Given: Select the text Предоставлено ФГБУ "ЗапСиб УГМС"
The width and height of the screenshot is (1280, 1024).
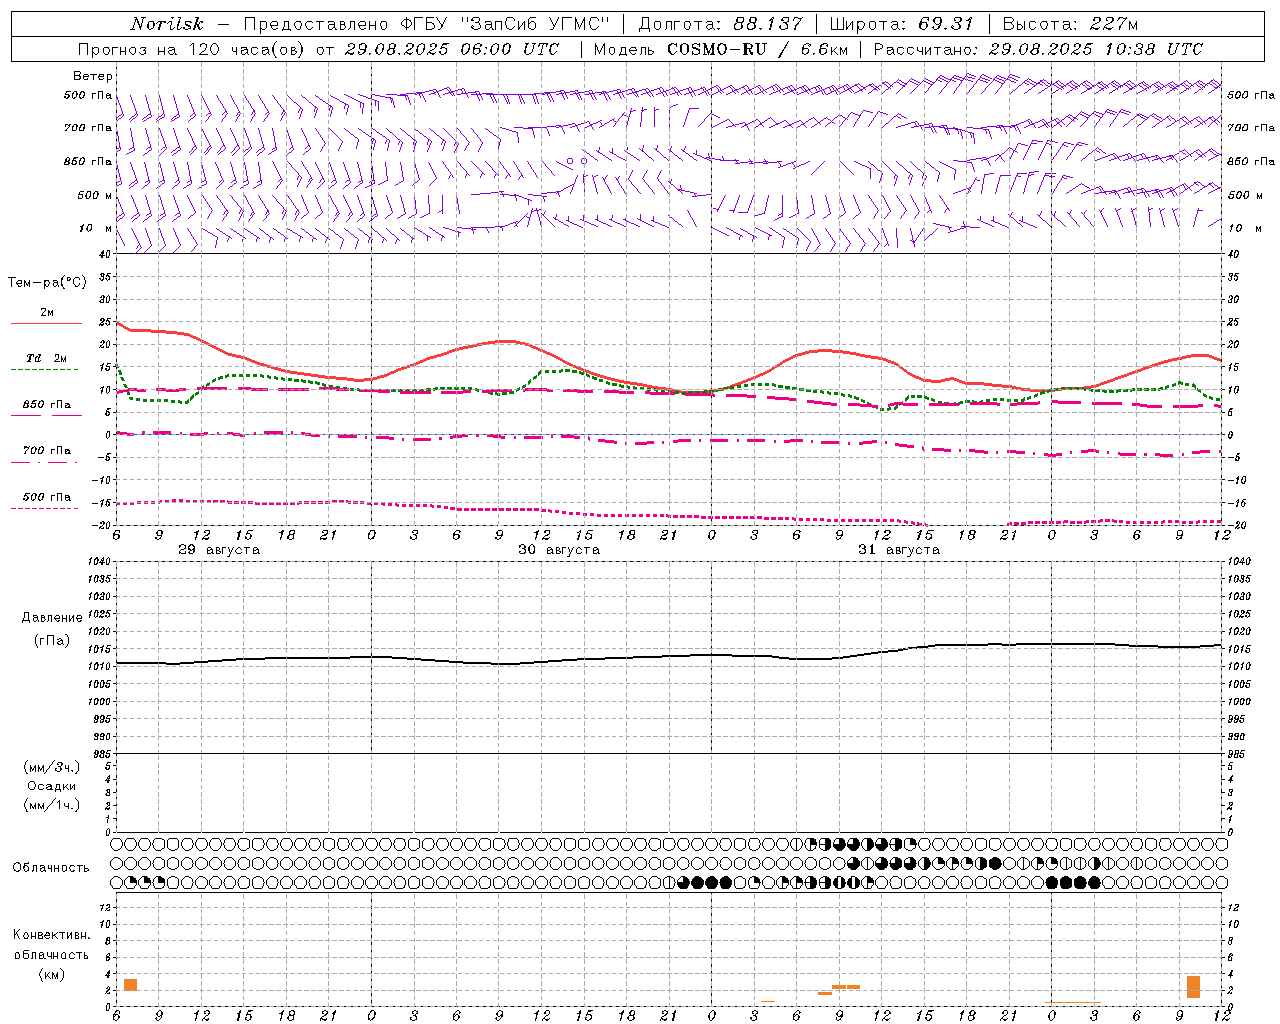Looking at the screenshot, I should coord(427,24).
